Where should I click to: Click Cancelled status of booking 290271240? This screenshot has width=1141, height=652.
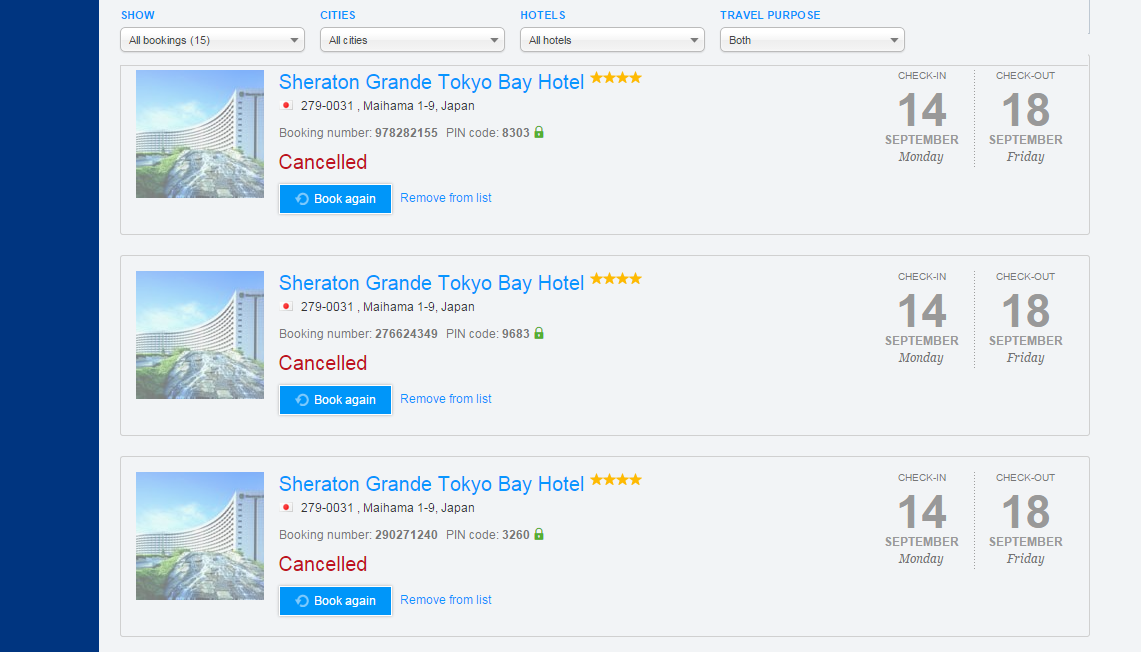coord(323,563)
